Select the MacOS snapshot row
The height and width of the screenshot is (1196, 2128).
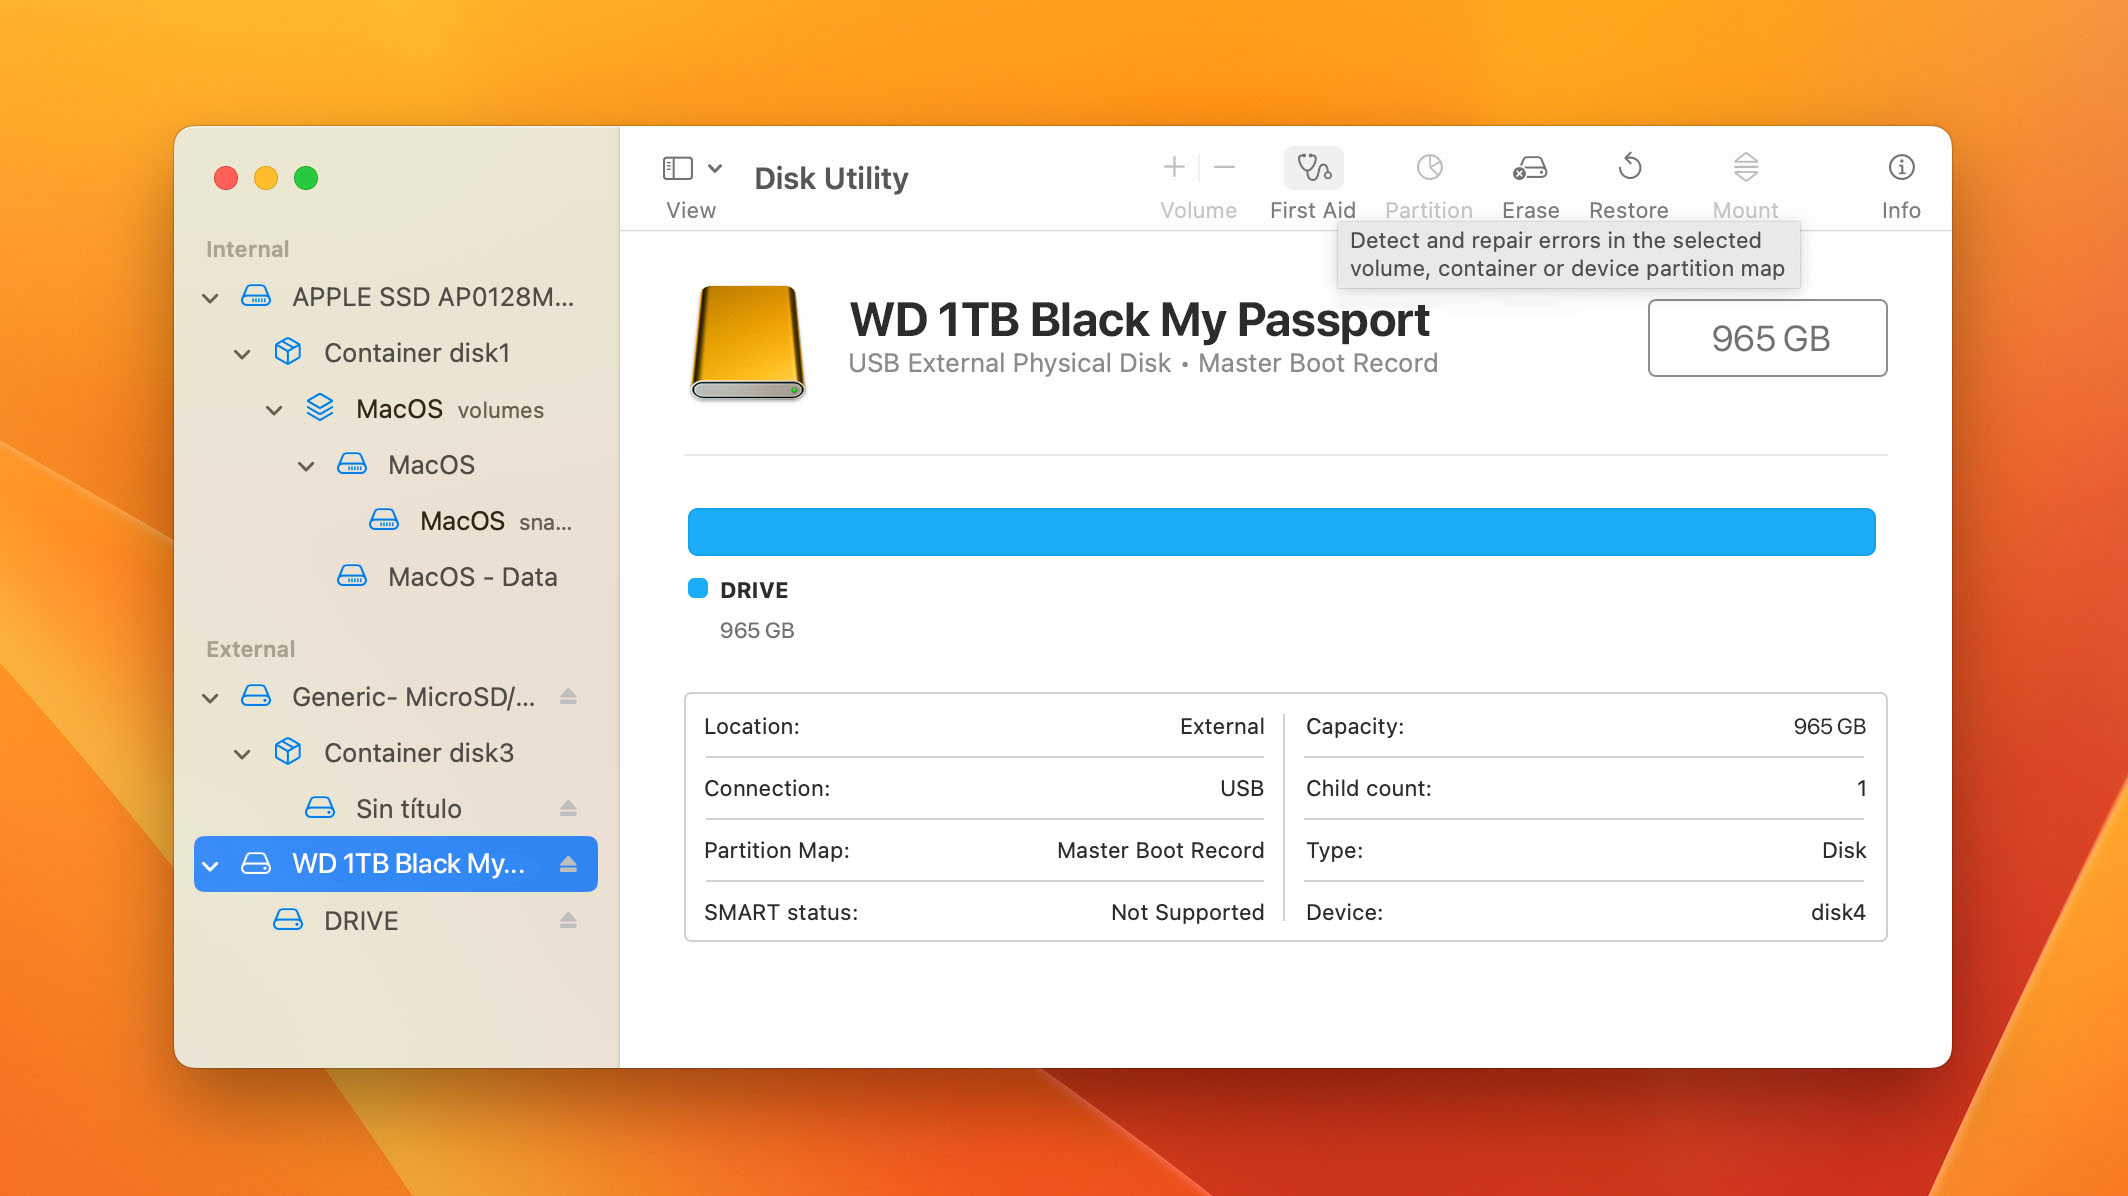(396, 521)
